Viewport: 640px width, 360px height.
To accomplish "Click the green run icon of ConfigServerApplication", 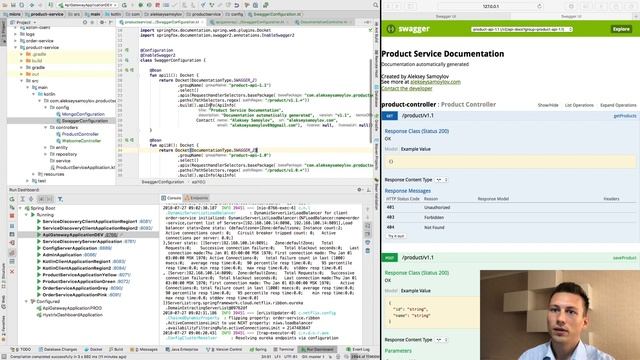I will [39, 248].
